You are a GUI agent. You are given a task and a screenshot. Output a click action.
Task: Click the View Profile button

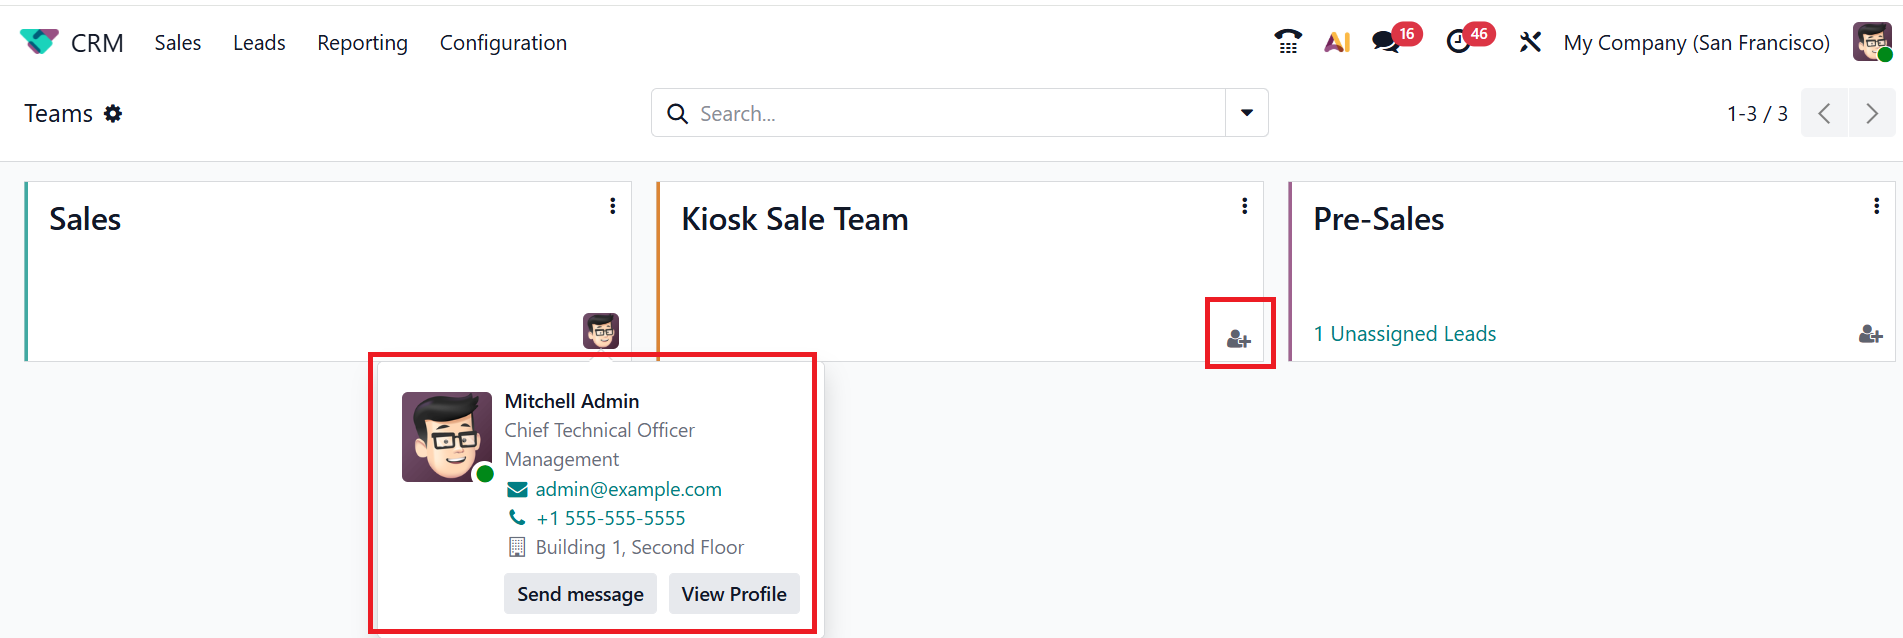[734, 594]
